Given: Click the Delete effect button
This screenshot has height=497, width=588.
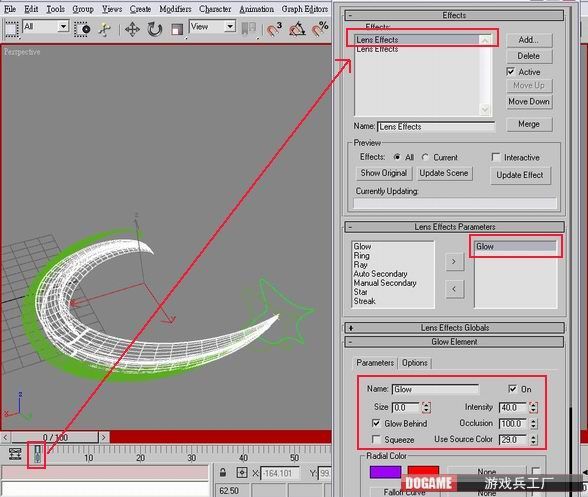Looking at the screenshot, I should pos(529,56).
